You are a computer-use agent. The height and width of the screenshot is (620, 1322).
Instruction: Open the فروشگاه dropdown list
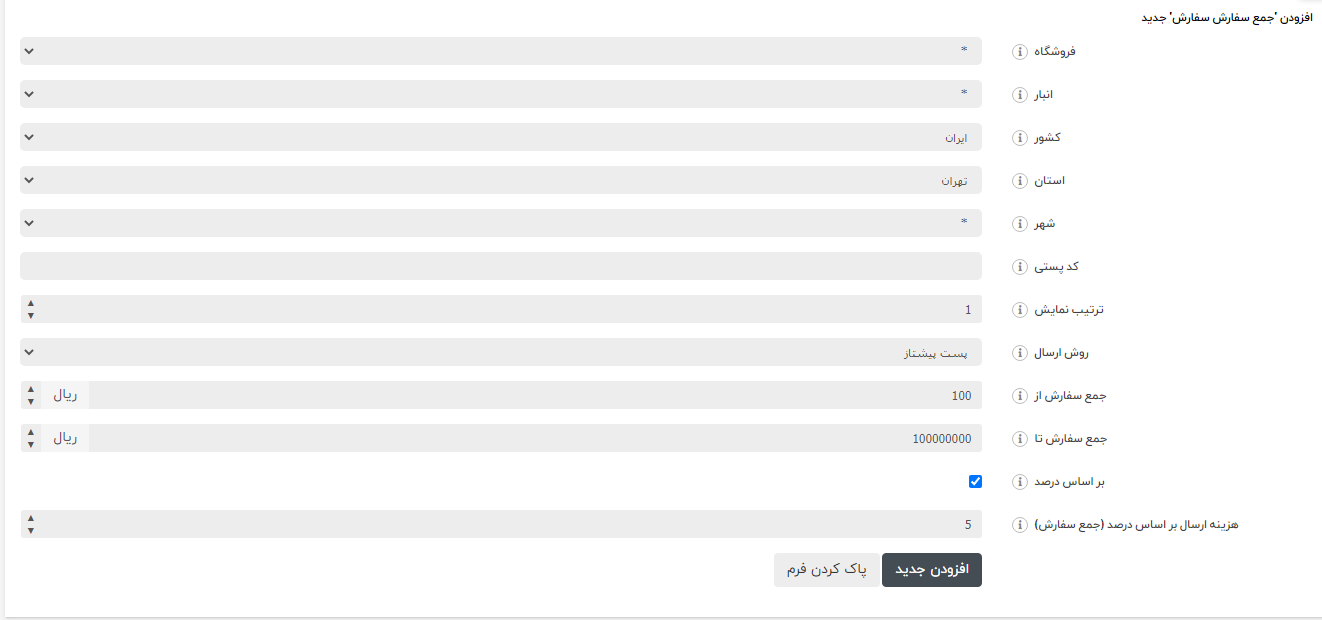(500, 51)
